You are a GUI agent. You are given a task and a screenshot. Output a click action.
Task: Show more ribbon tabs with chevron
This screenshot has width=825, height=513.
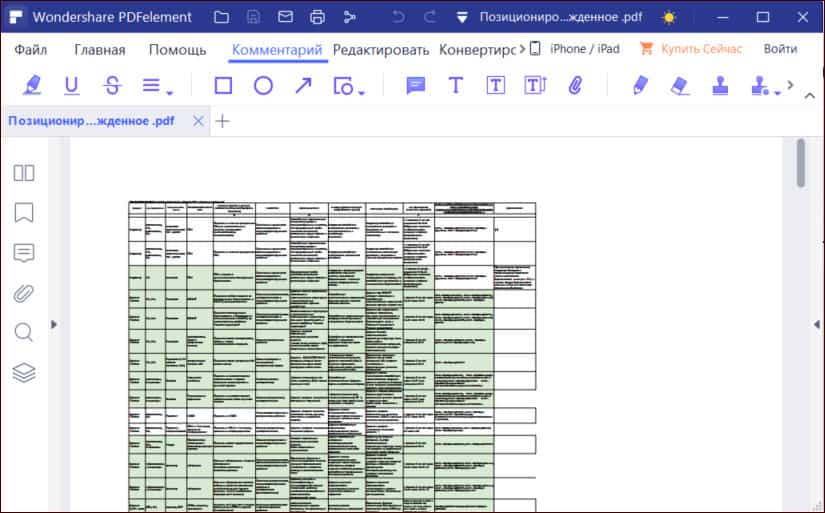pos(522,49)
